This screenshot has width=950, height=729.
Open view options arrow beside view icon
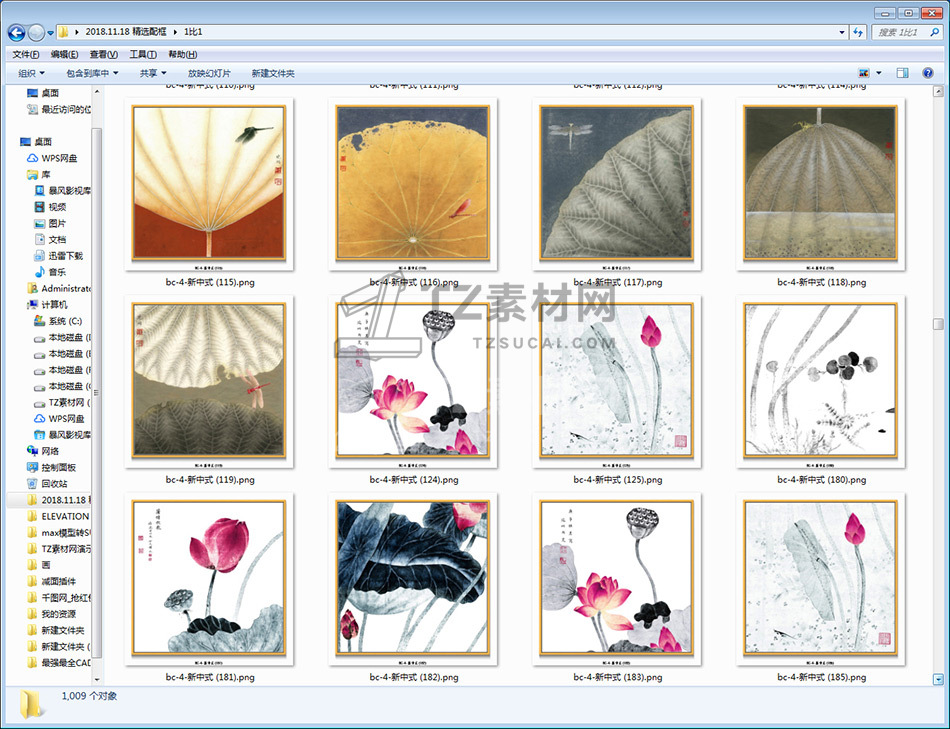[879, 73]
